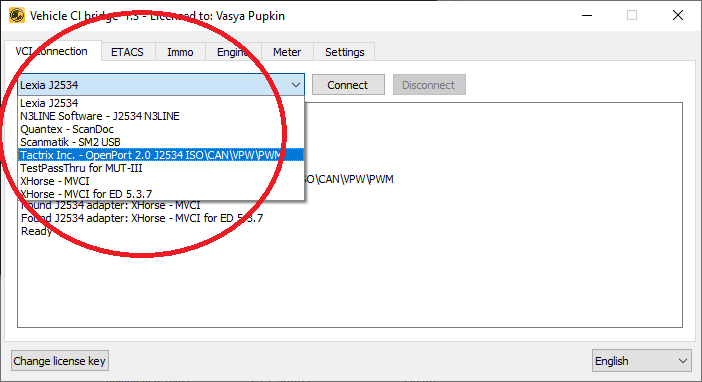Open the ETACS tab

coord(128,52)
